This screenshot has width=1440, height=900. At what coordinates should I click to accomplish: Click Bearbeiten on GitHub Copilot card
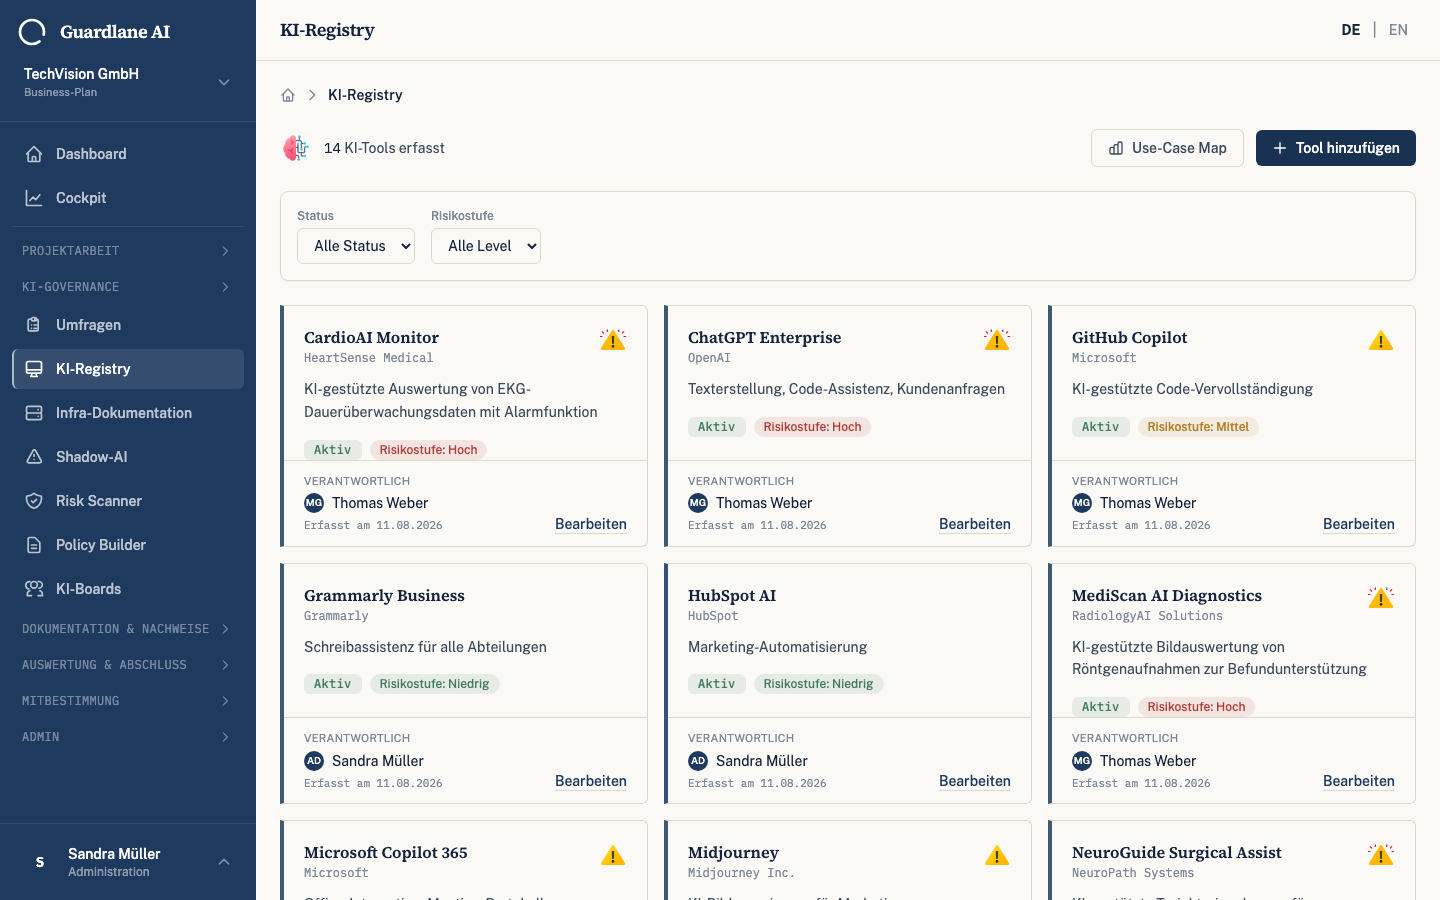click(x=1359, y=524)
